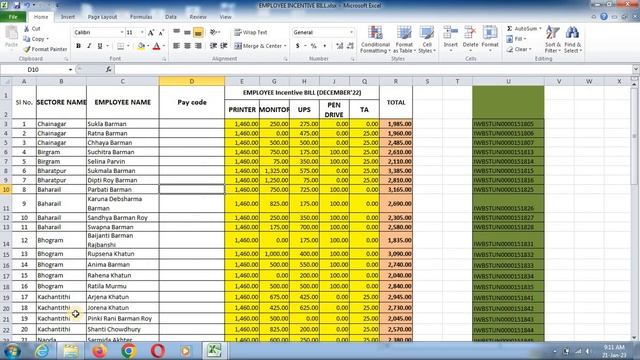The image size is (640, 360).
Task: Click the Copy icon in Clipboard
Action: click(x=27, y=39)
